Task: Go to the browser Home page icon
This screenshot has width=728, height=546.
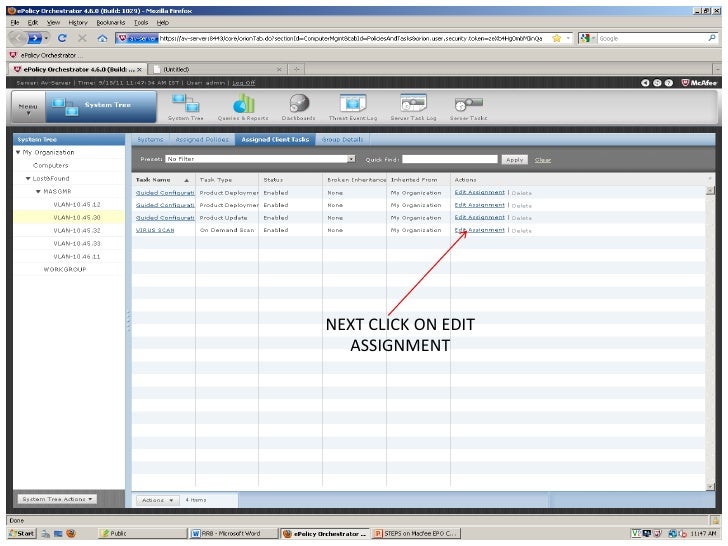Action: pos(102,38)
